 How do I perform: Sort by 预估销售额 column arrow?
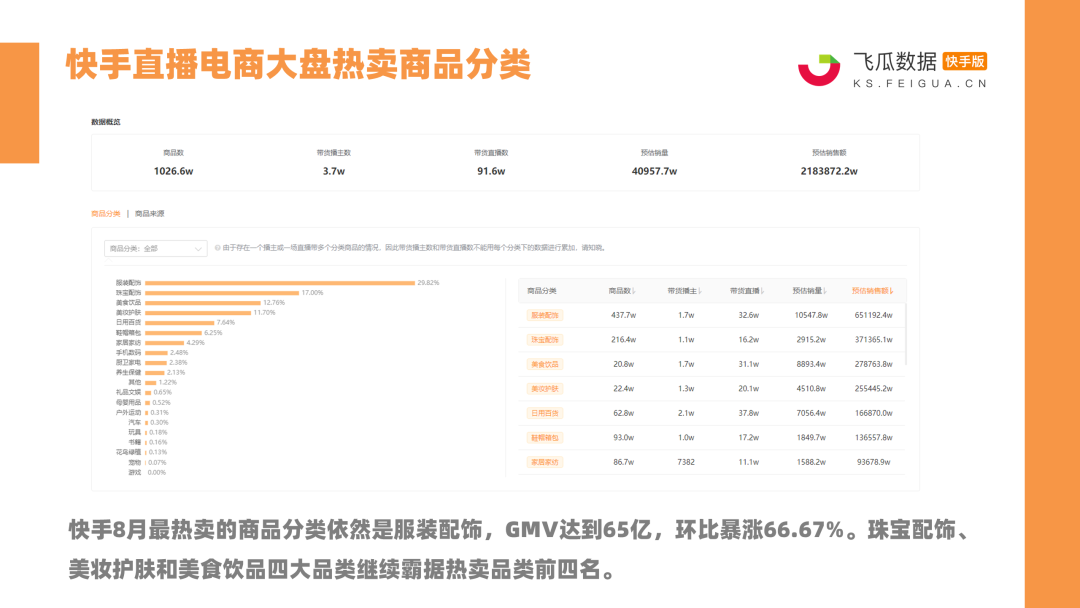[x=892, y=291]
